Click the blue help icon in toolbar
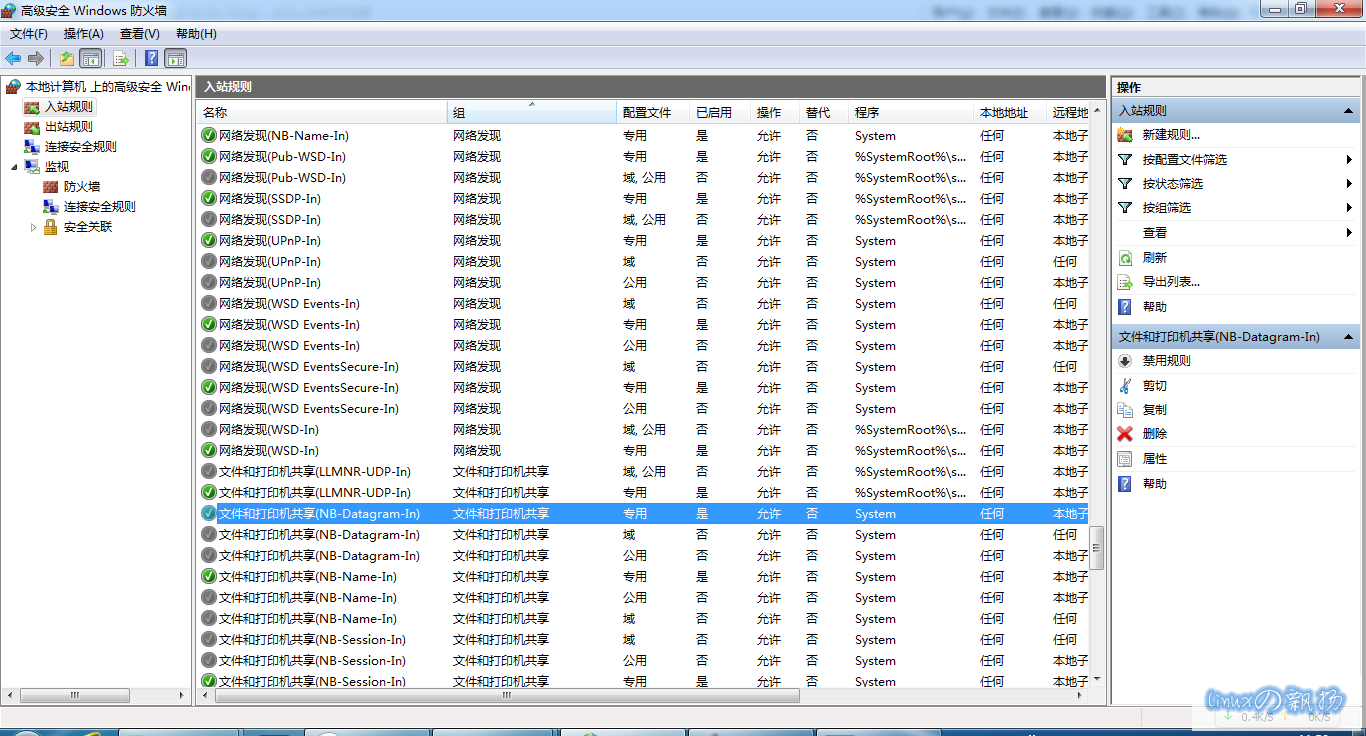Image resolution: width=1366 pixels, height=736 pixels. (151, 58)
